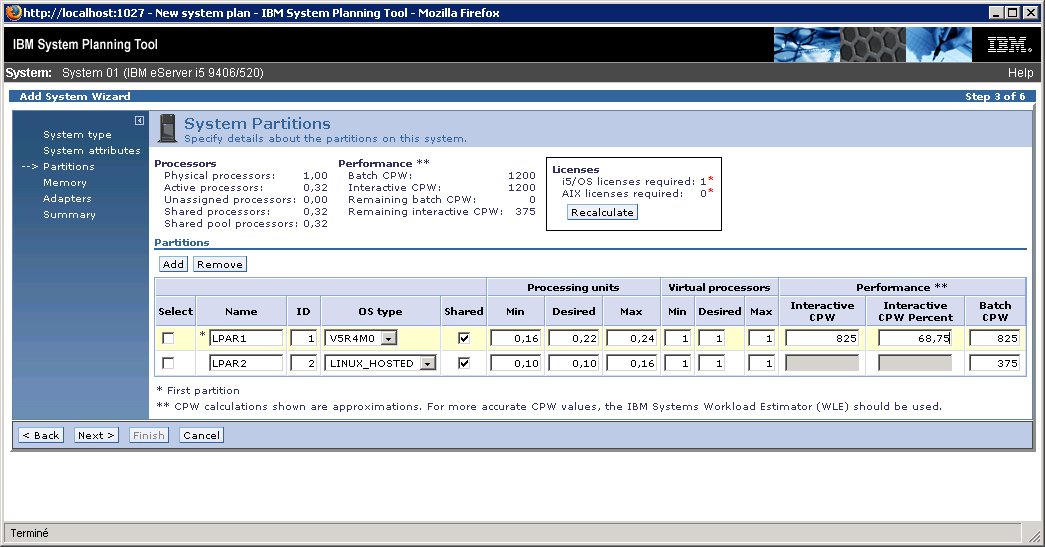Edit the LPAR2 name field
The image size is (1045, 547).
[246, 363]
